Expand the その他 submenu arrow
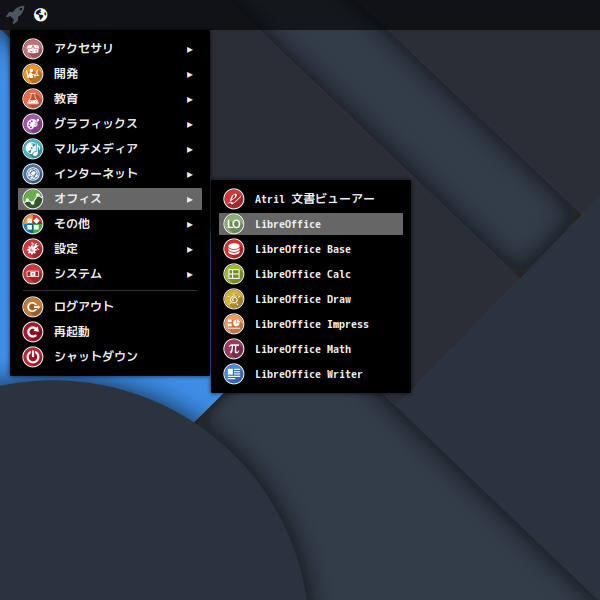Viewport: 600px width, 600px height. (x=189, y=225)
